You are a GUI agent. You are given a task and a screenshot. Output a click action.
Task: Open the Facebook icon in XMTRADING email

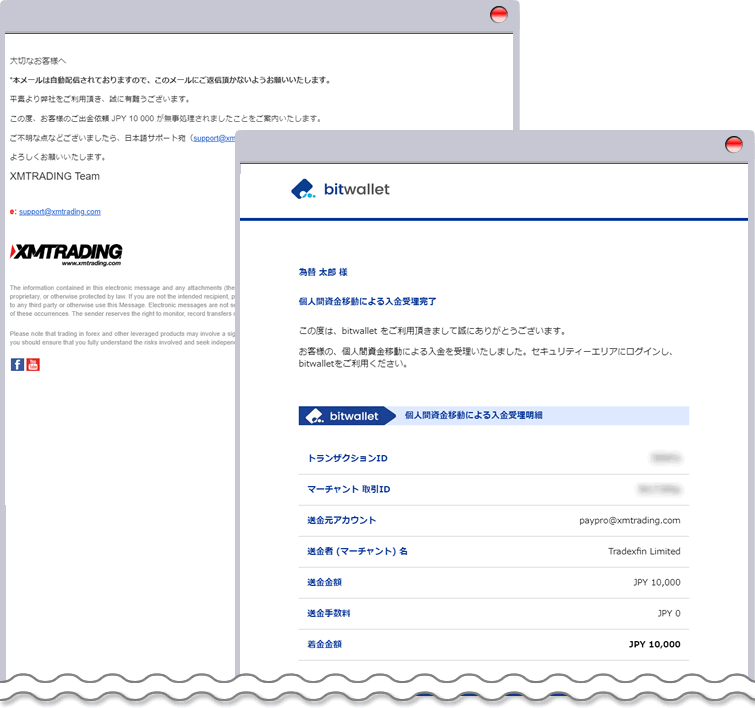click(x=17, y=365)
